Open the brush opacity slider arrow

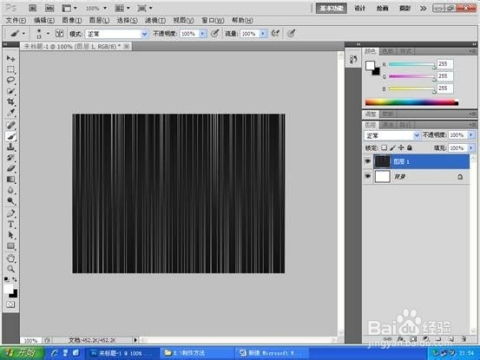coord(202,34)
